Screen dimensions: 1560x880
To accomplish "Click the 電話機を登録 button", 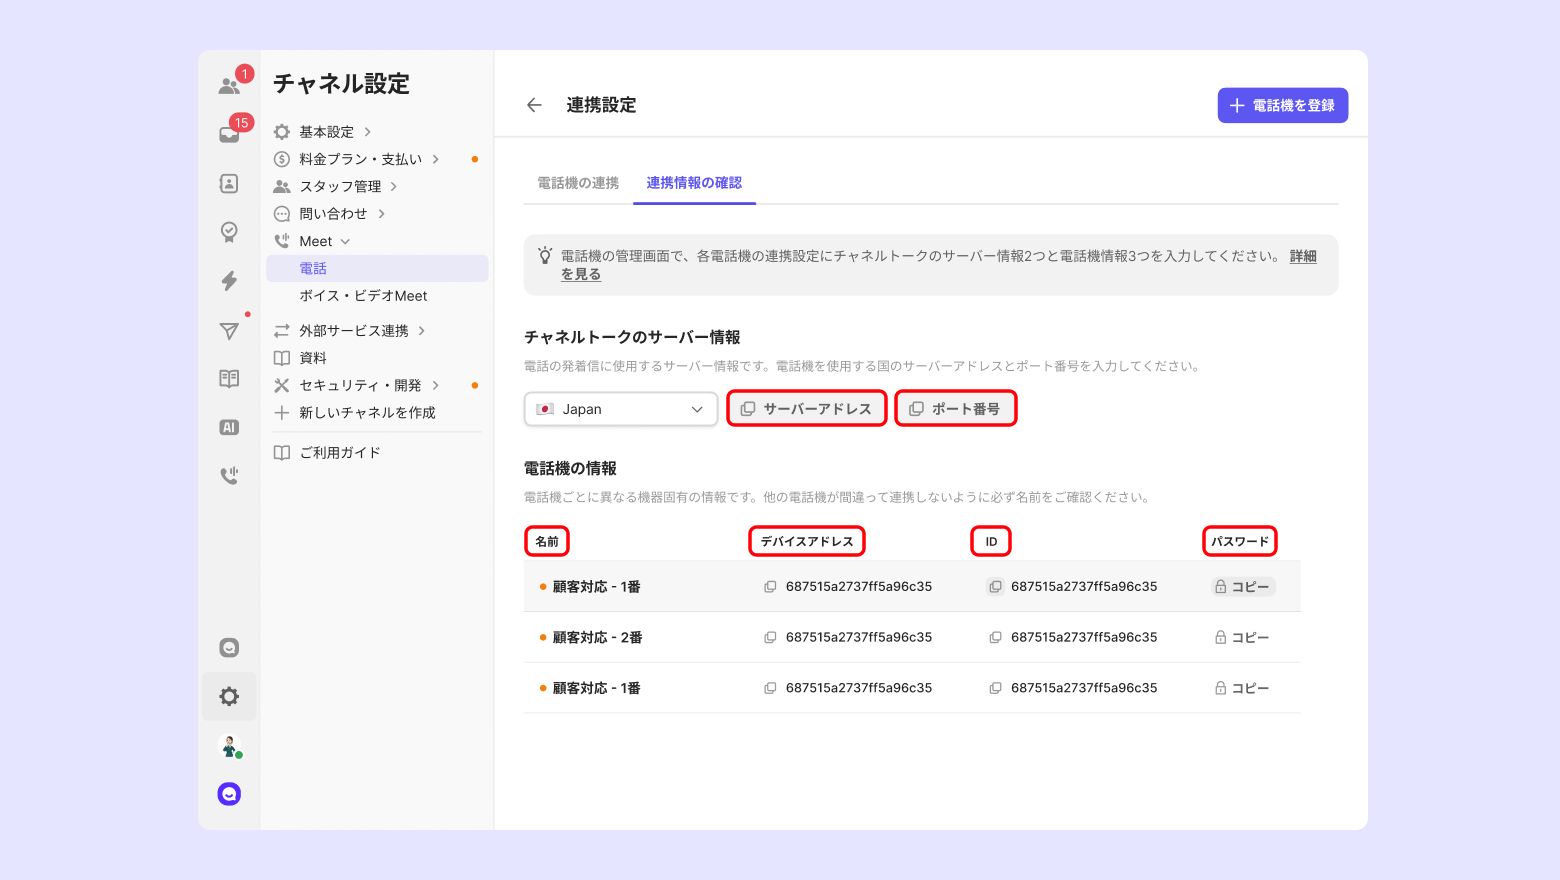I will [x=1282, y=105].
